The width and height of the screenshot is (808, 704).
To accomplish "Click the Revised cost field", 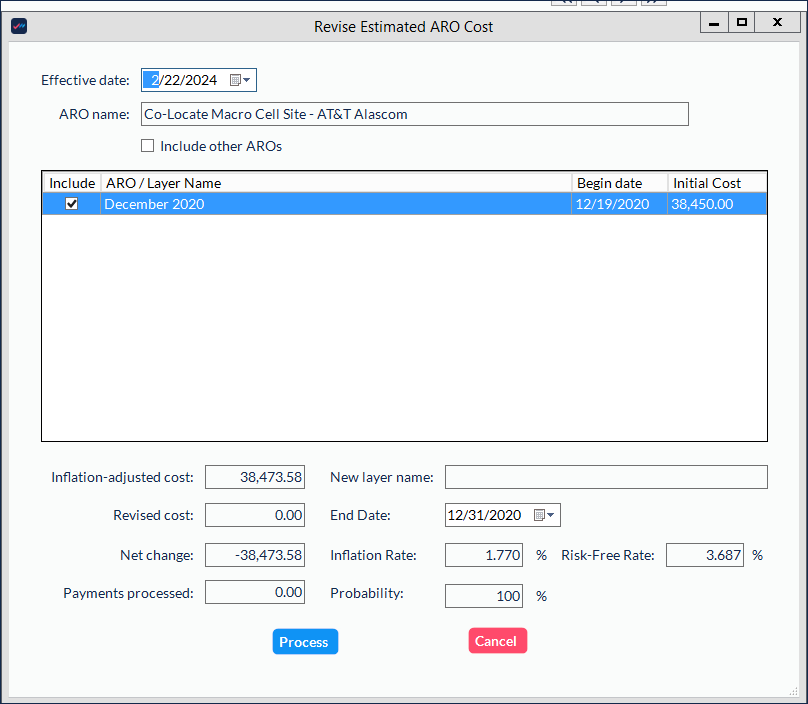I will tap(255, 515).
